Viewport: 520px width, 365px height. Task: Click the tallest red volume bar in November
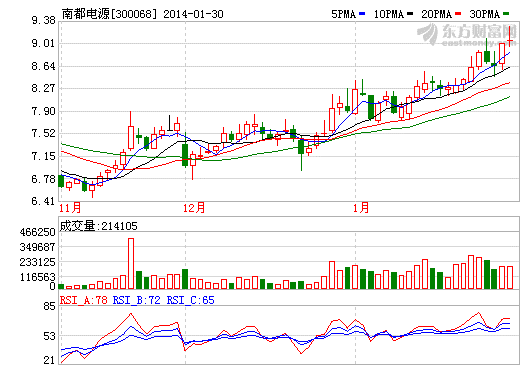click(x=131, y=263)
